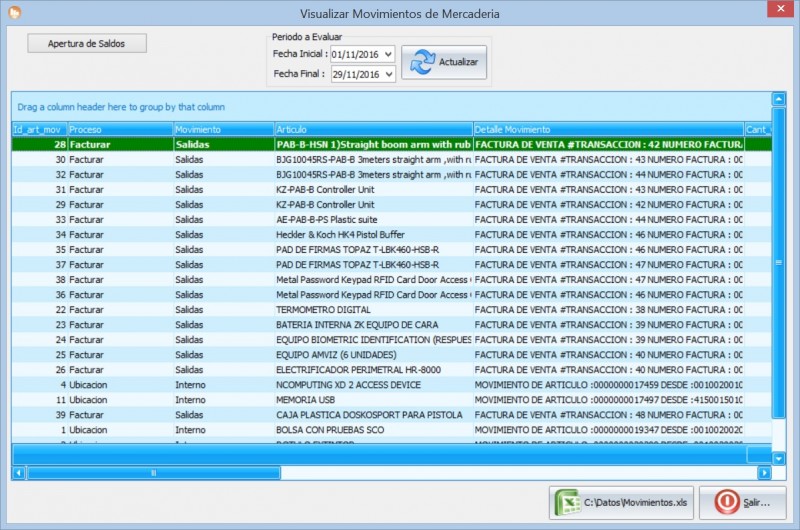Click vertical scrollbar down arrow
The height and width of the screenshot is (530, 800).
point(779,458)
